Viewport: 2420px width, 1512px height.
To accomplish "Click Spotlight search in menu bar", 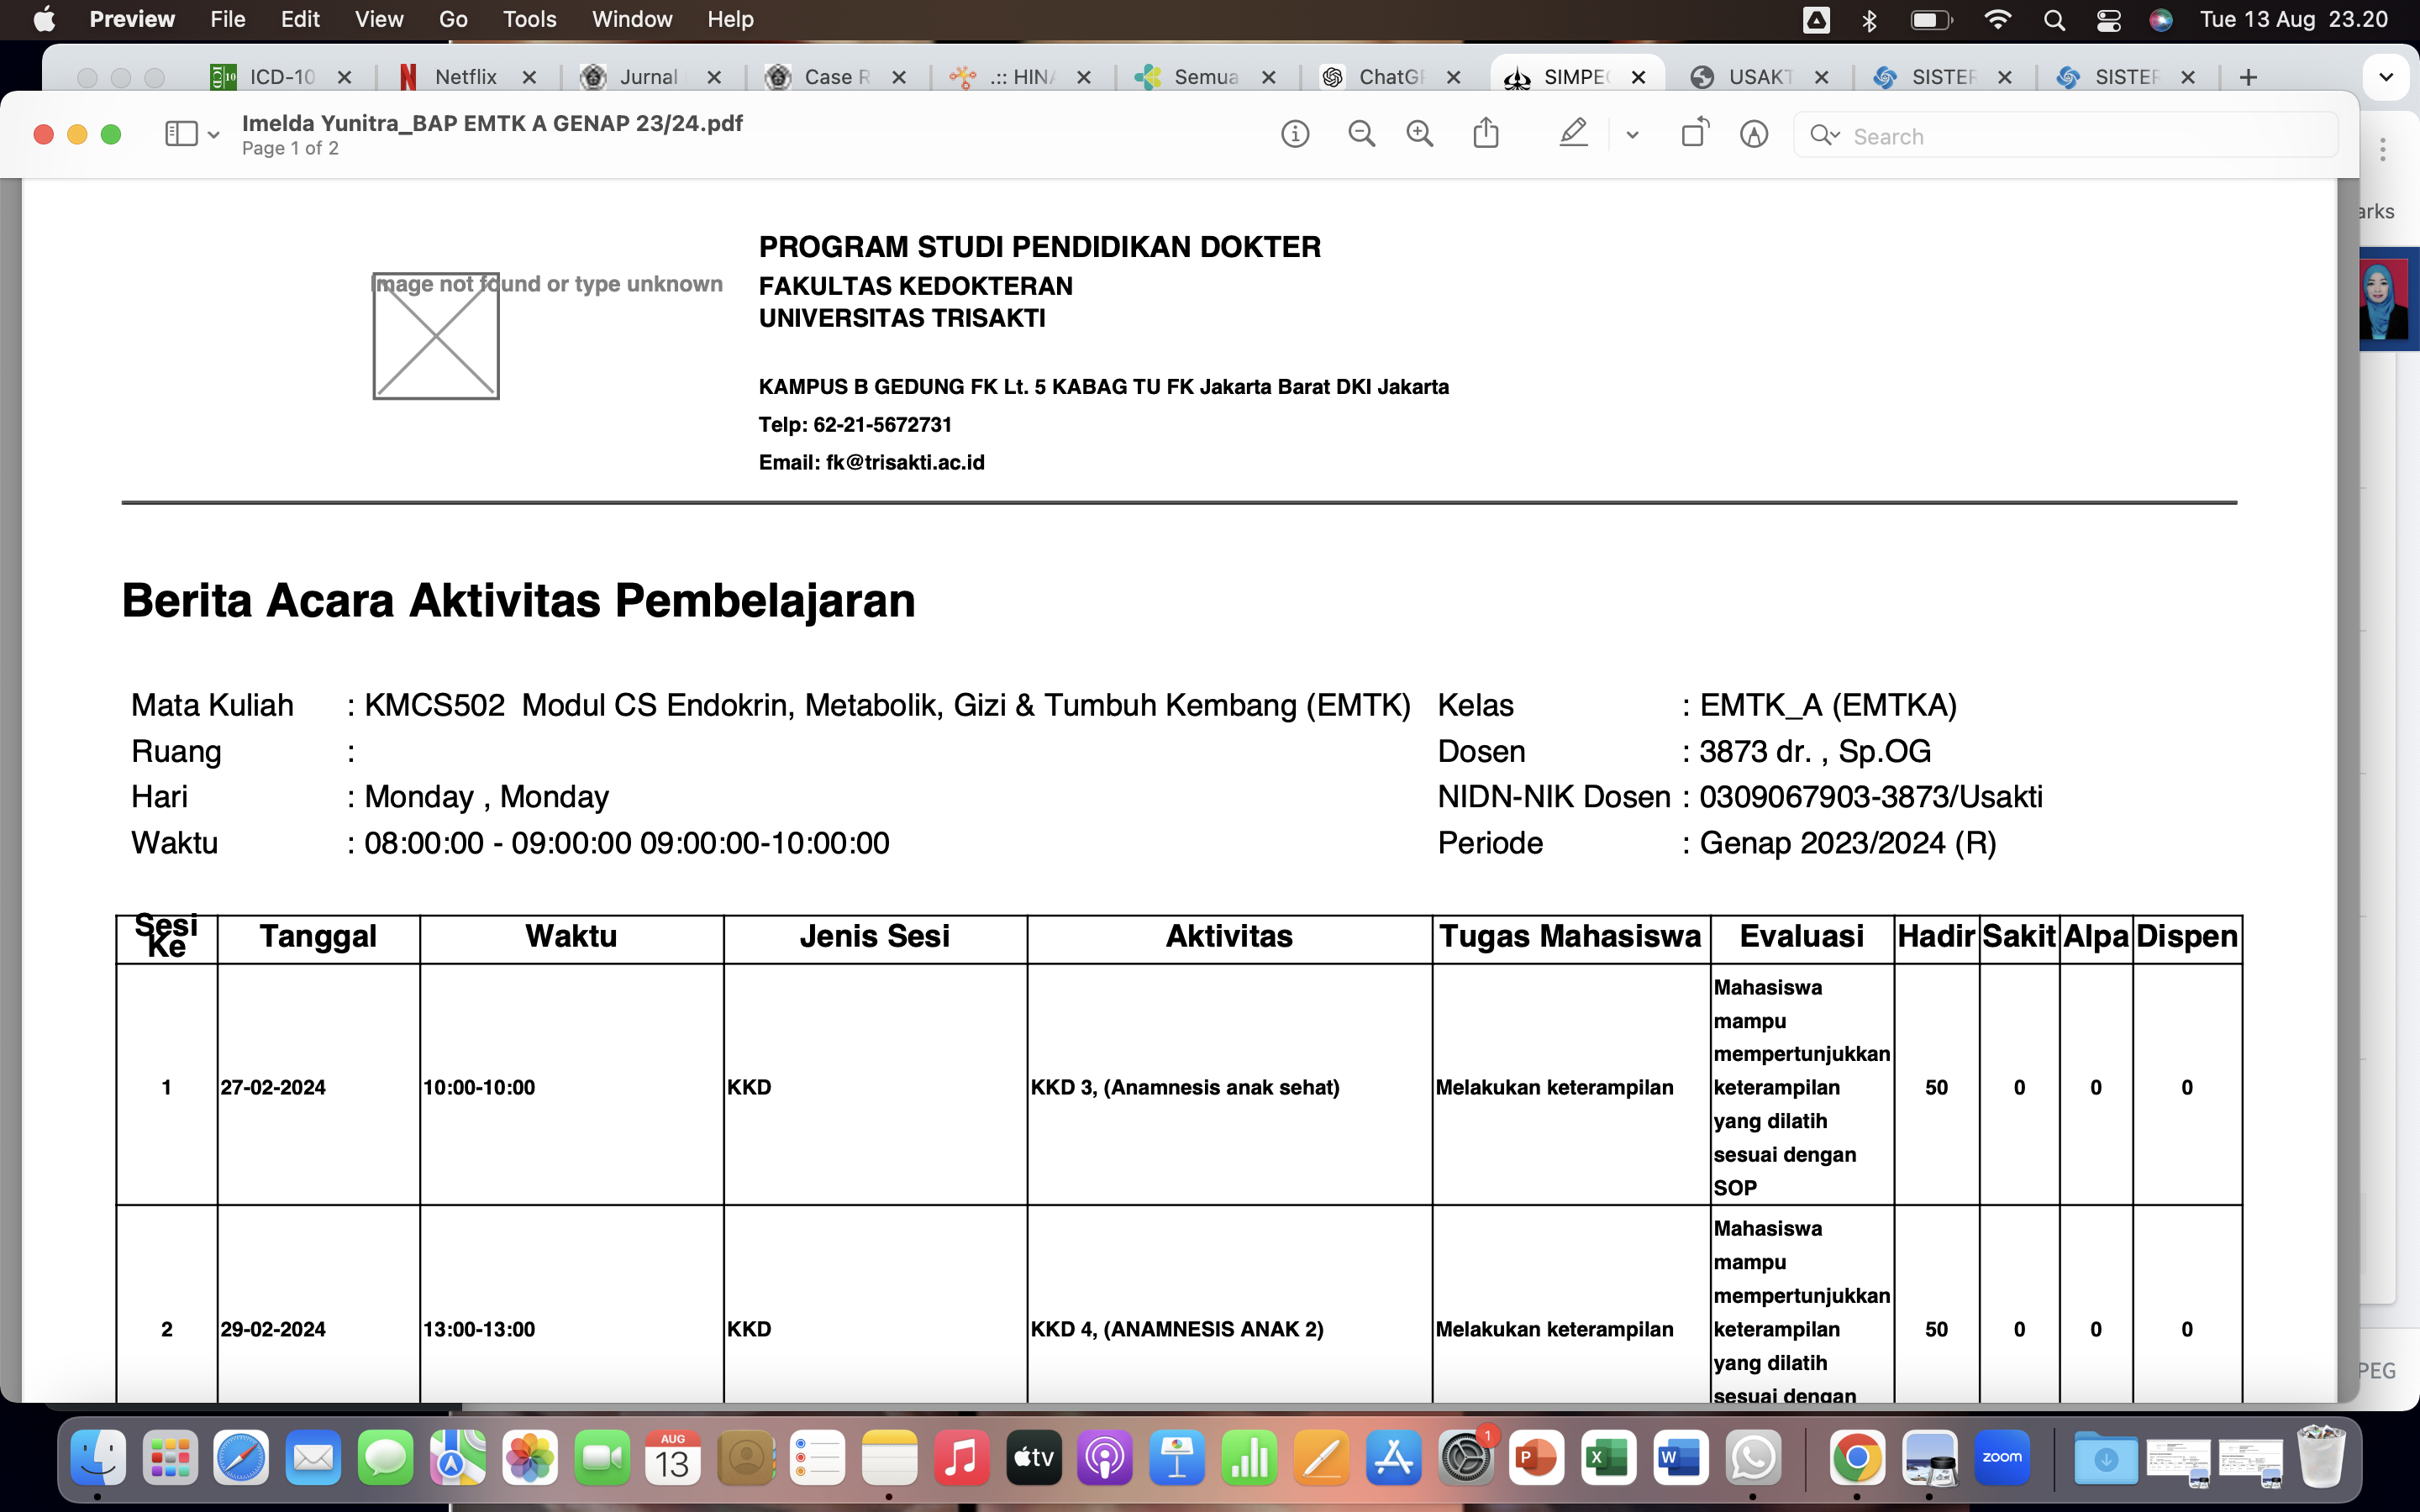I will pos(2054,20).
